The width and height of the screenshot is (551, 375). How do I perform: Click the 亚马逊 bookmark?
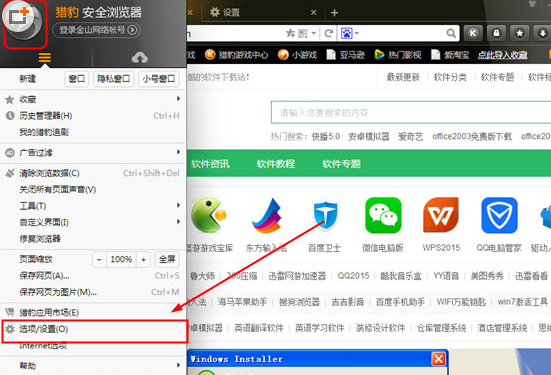346,55
